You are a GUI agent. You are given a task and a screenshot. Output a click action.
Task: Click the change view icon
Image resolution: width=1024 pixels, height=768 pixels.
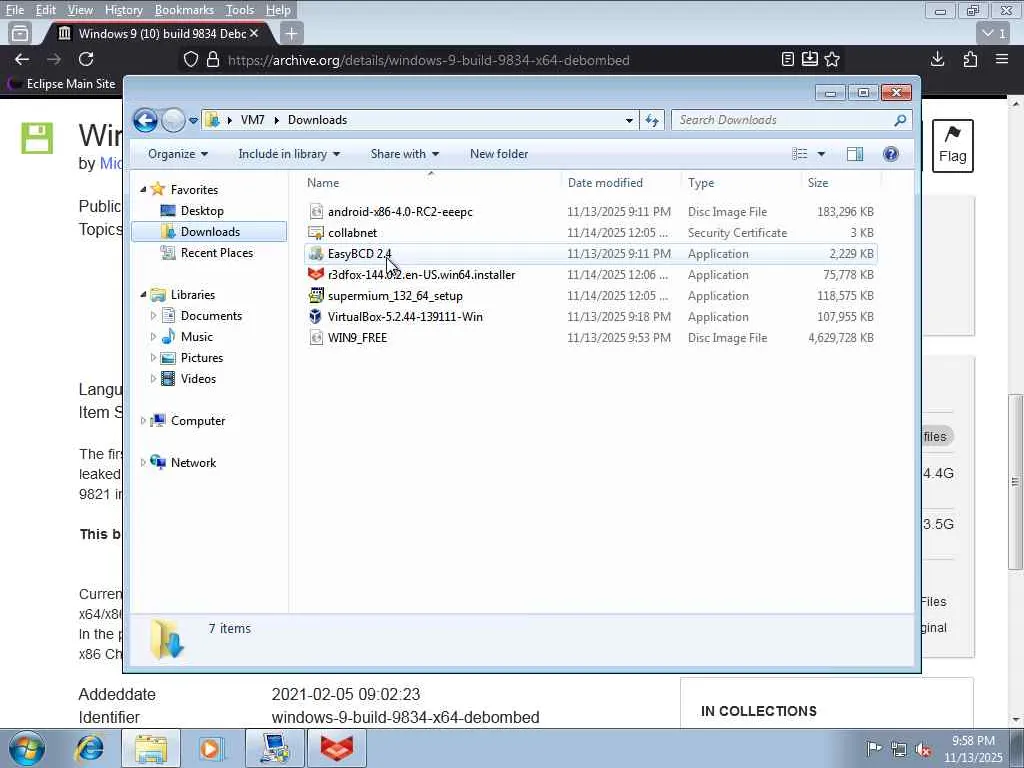point(799,154)
